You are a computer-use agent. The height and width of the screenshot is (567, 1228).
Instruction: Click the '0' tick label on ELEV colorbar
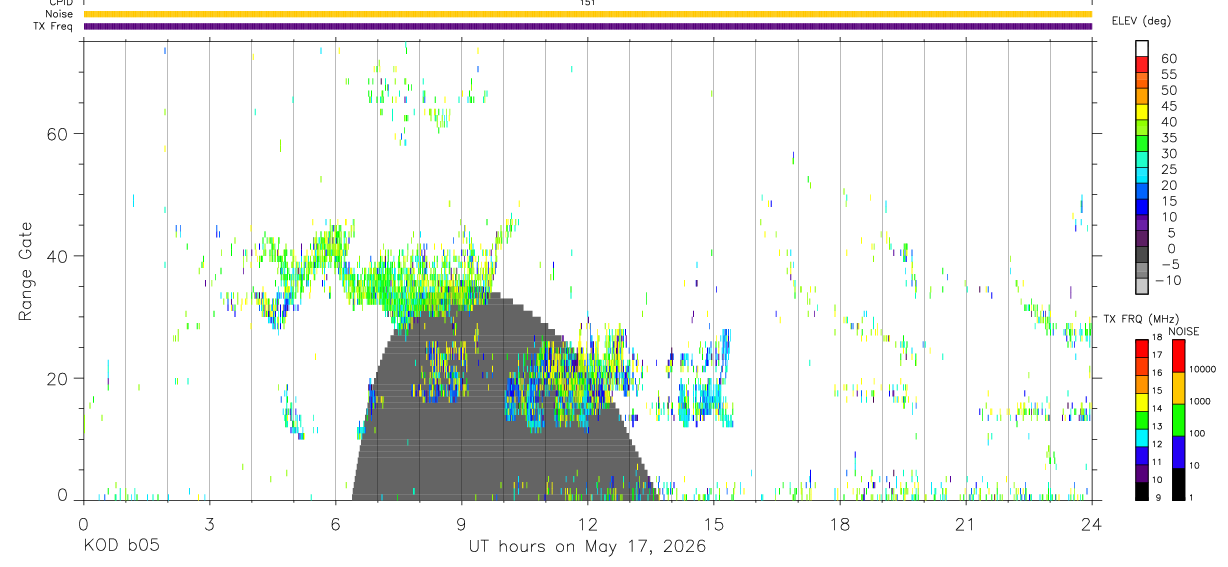pyautogui.click(x=1172, y=248)
